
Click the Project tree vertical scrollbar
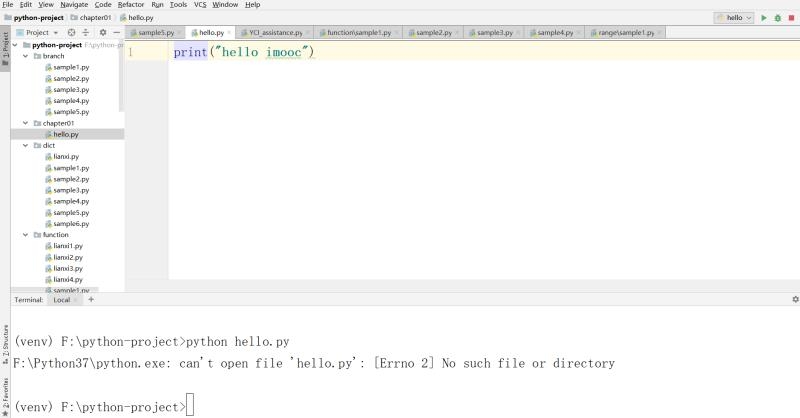(x=121, y=77)
